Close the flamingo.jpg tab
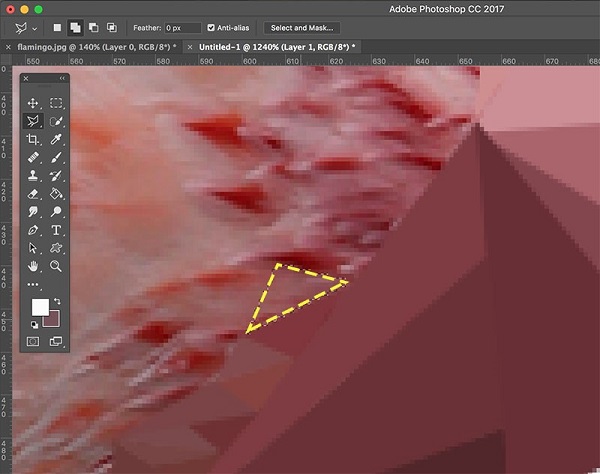Image resolution: width=600 pixels, height=474 pixels. pyautogui.click(x=8, y=47)
